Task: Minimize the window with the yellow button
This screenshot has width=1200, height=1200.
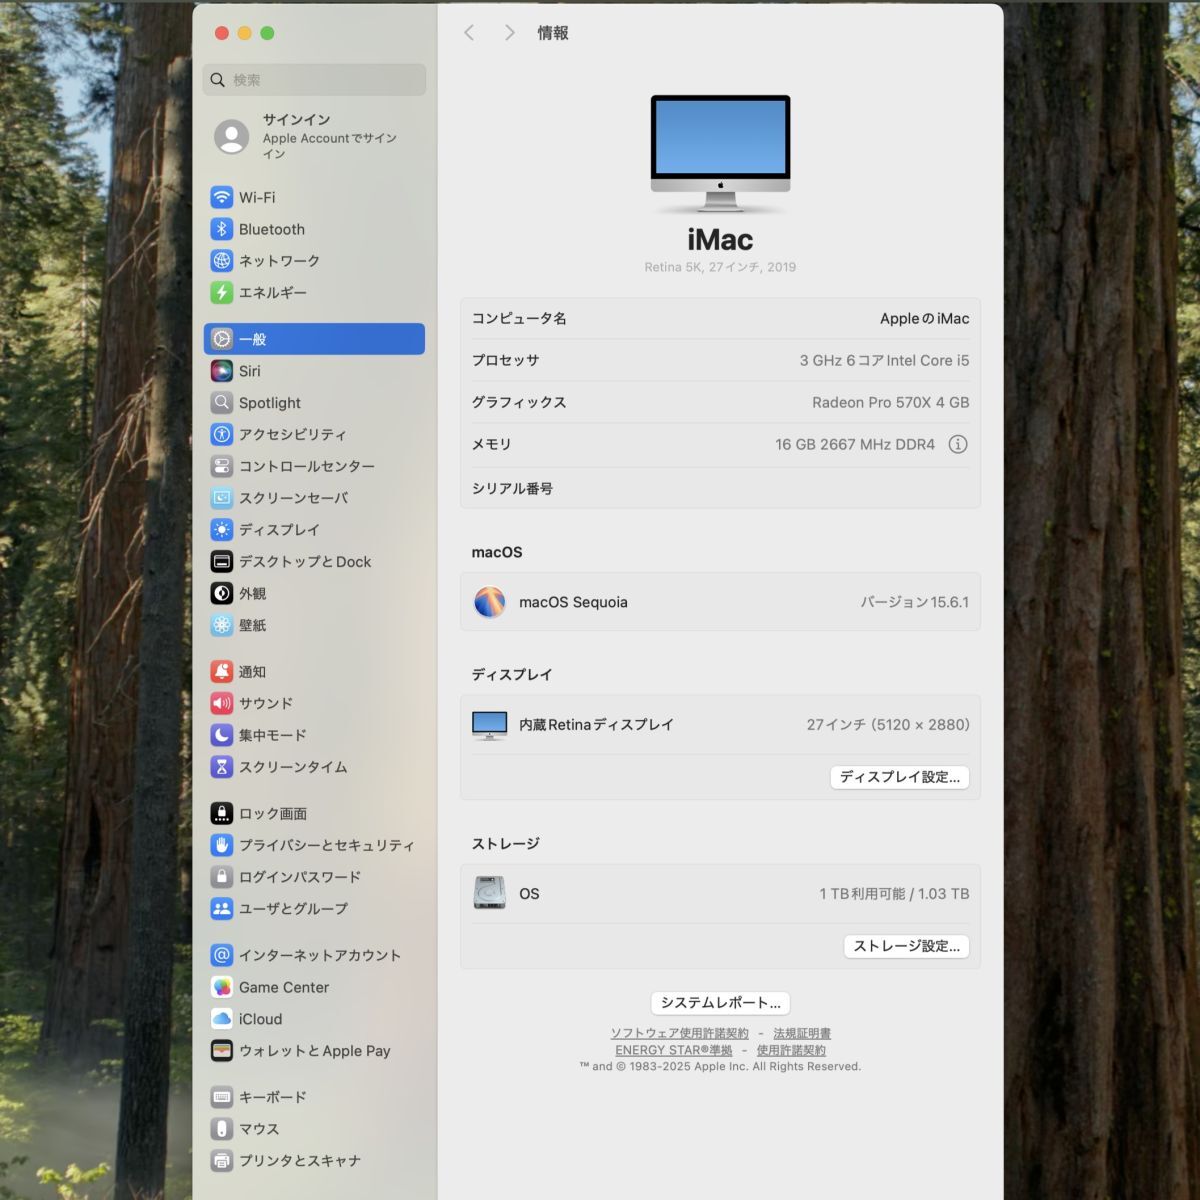Action: click(245, 33)
